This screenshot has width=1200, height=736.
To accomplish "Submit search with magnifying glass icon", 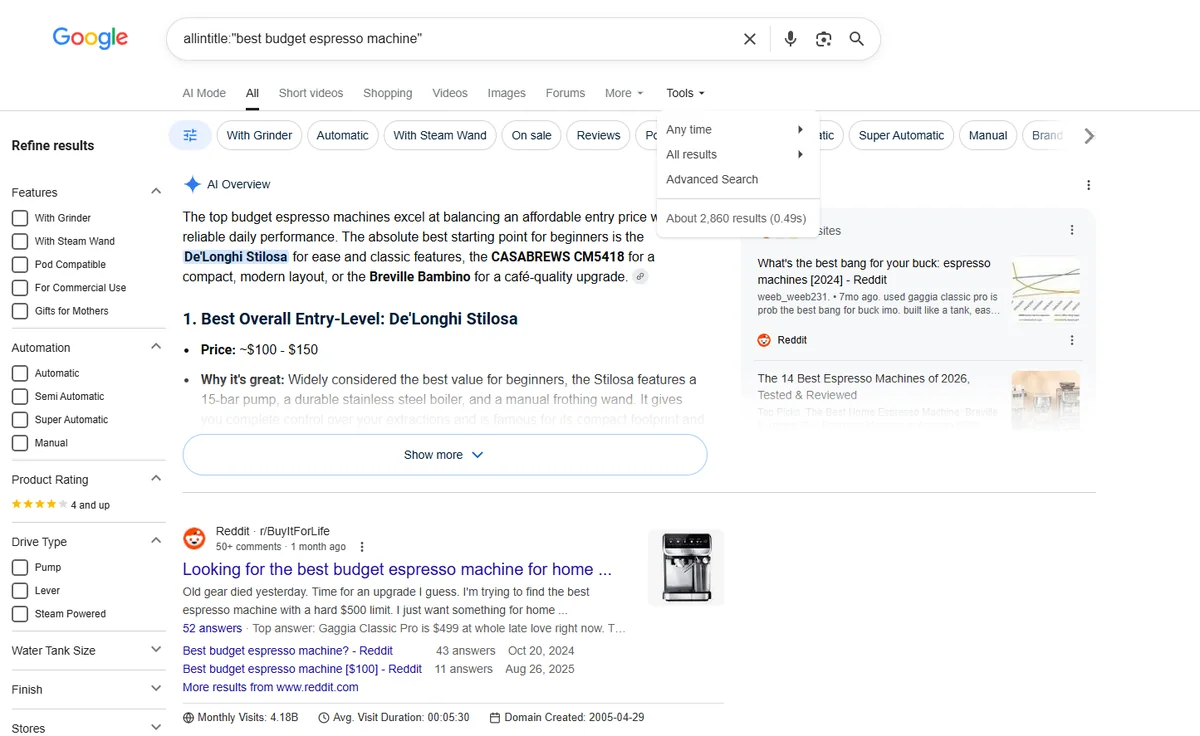I will point(856,39).
